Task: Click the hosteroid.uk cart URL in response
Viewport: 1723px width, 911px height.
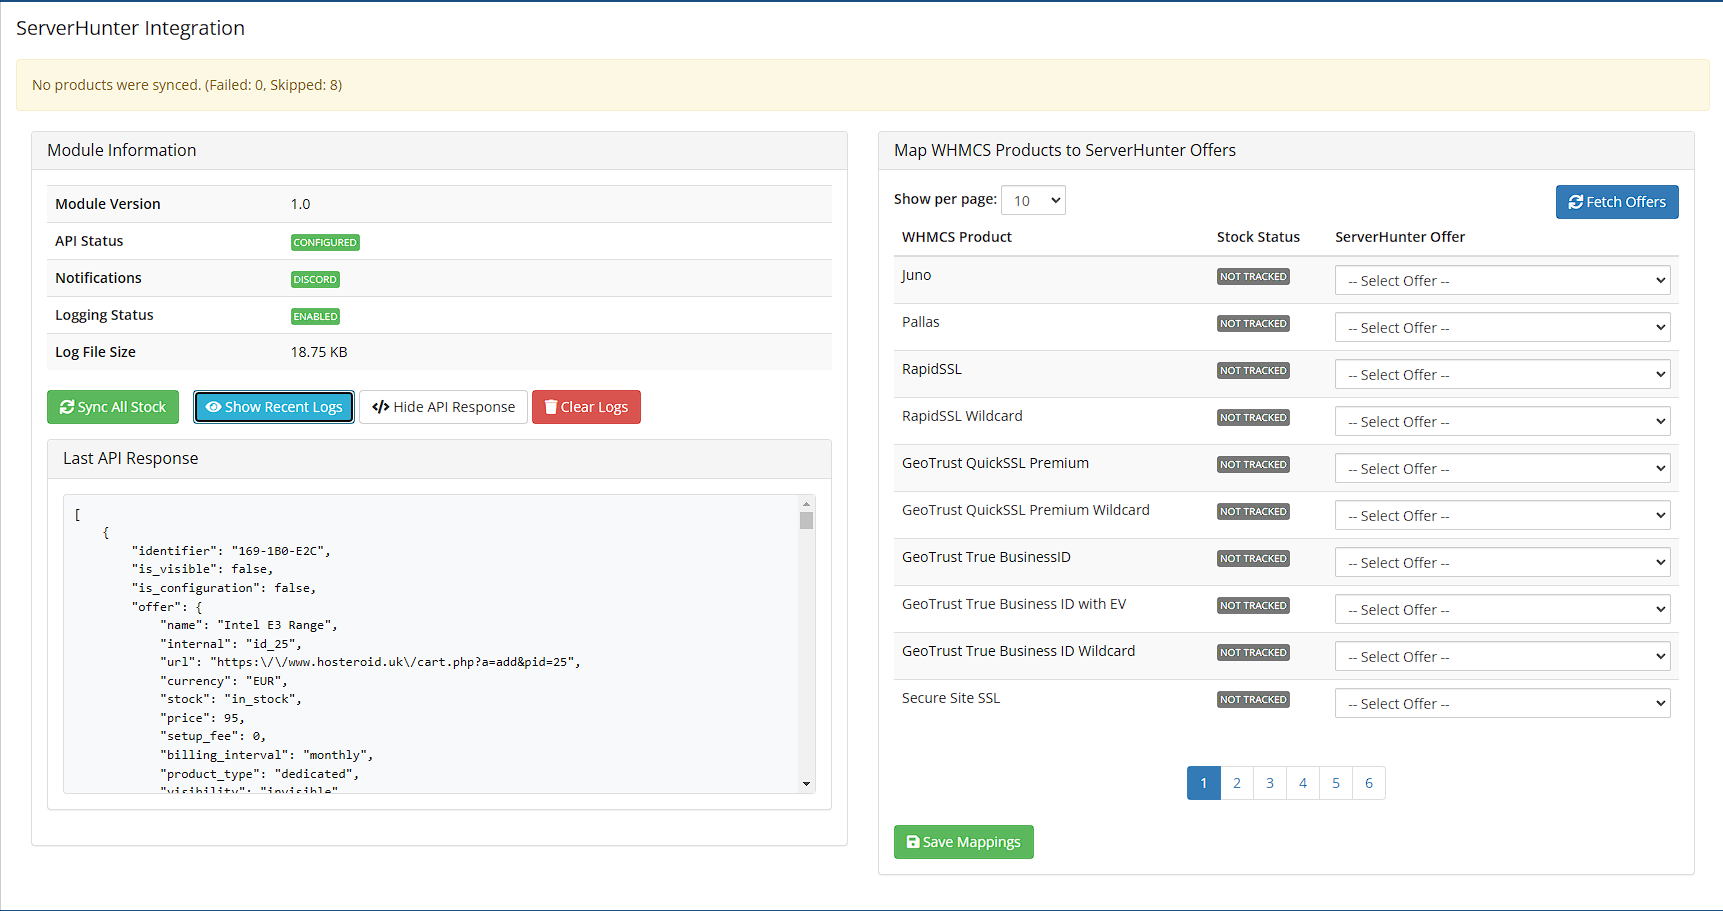Action: [x=395, y=662]
